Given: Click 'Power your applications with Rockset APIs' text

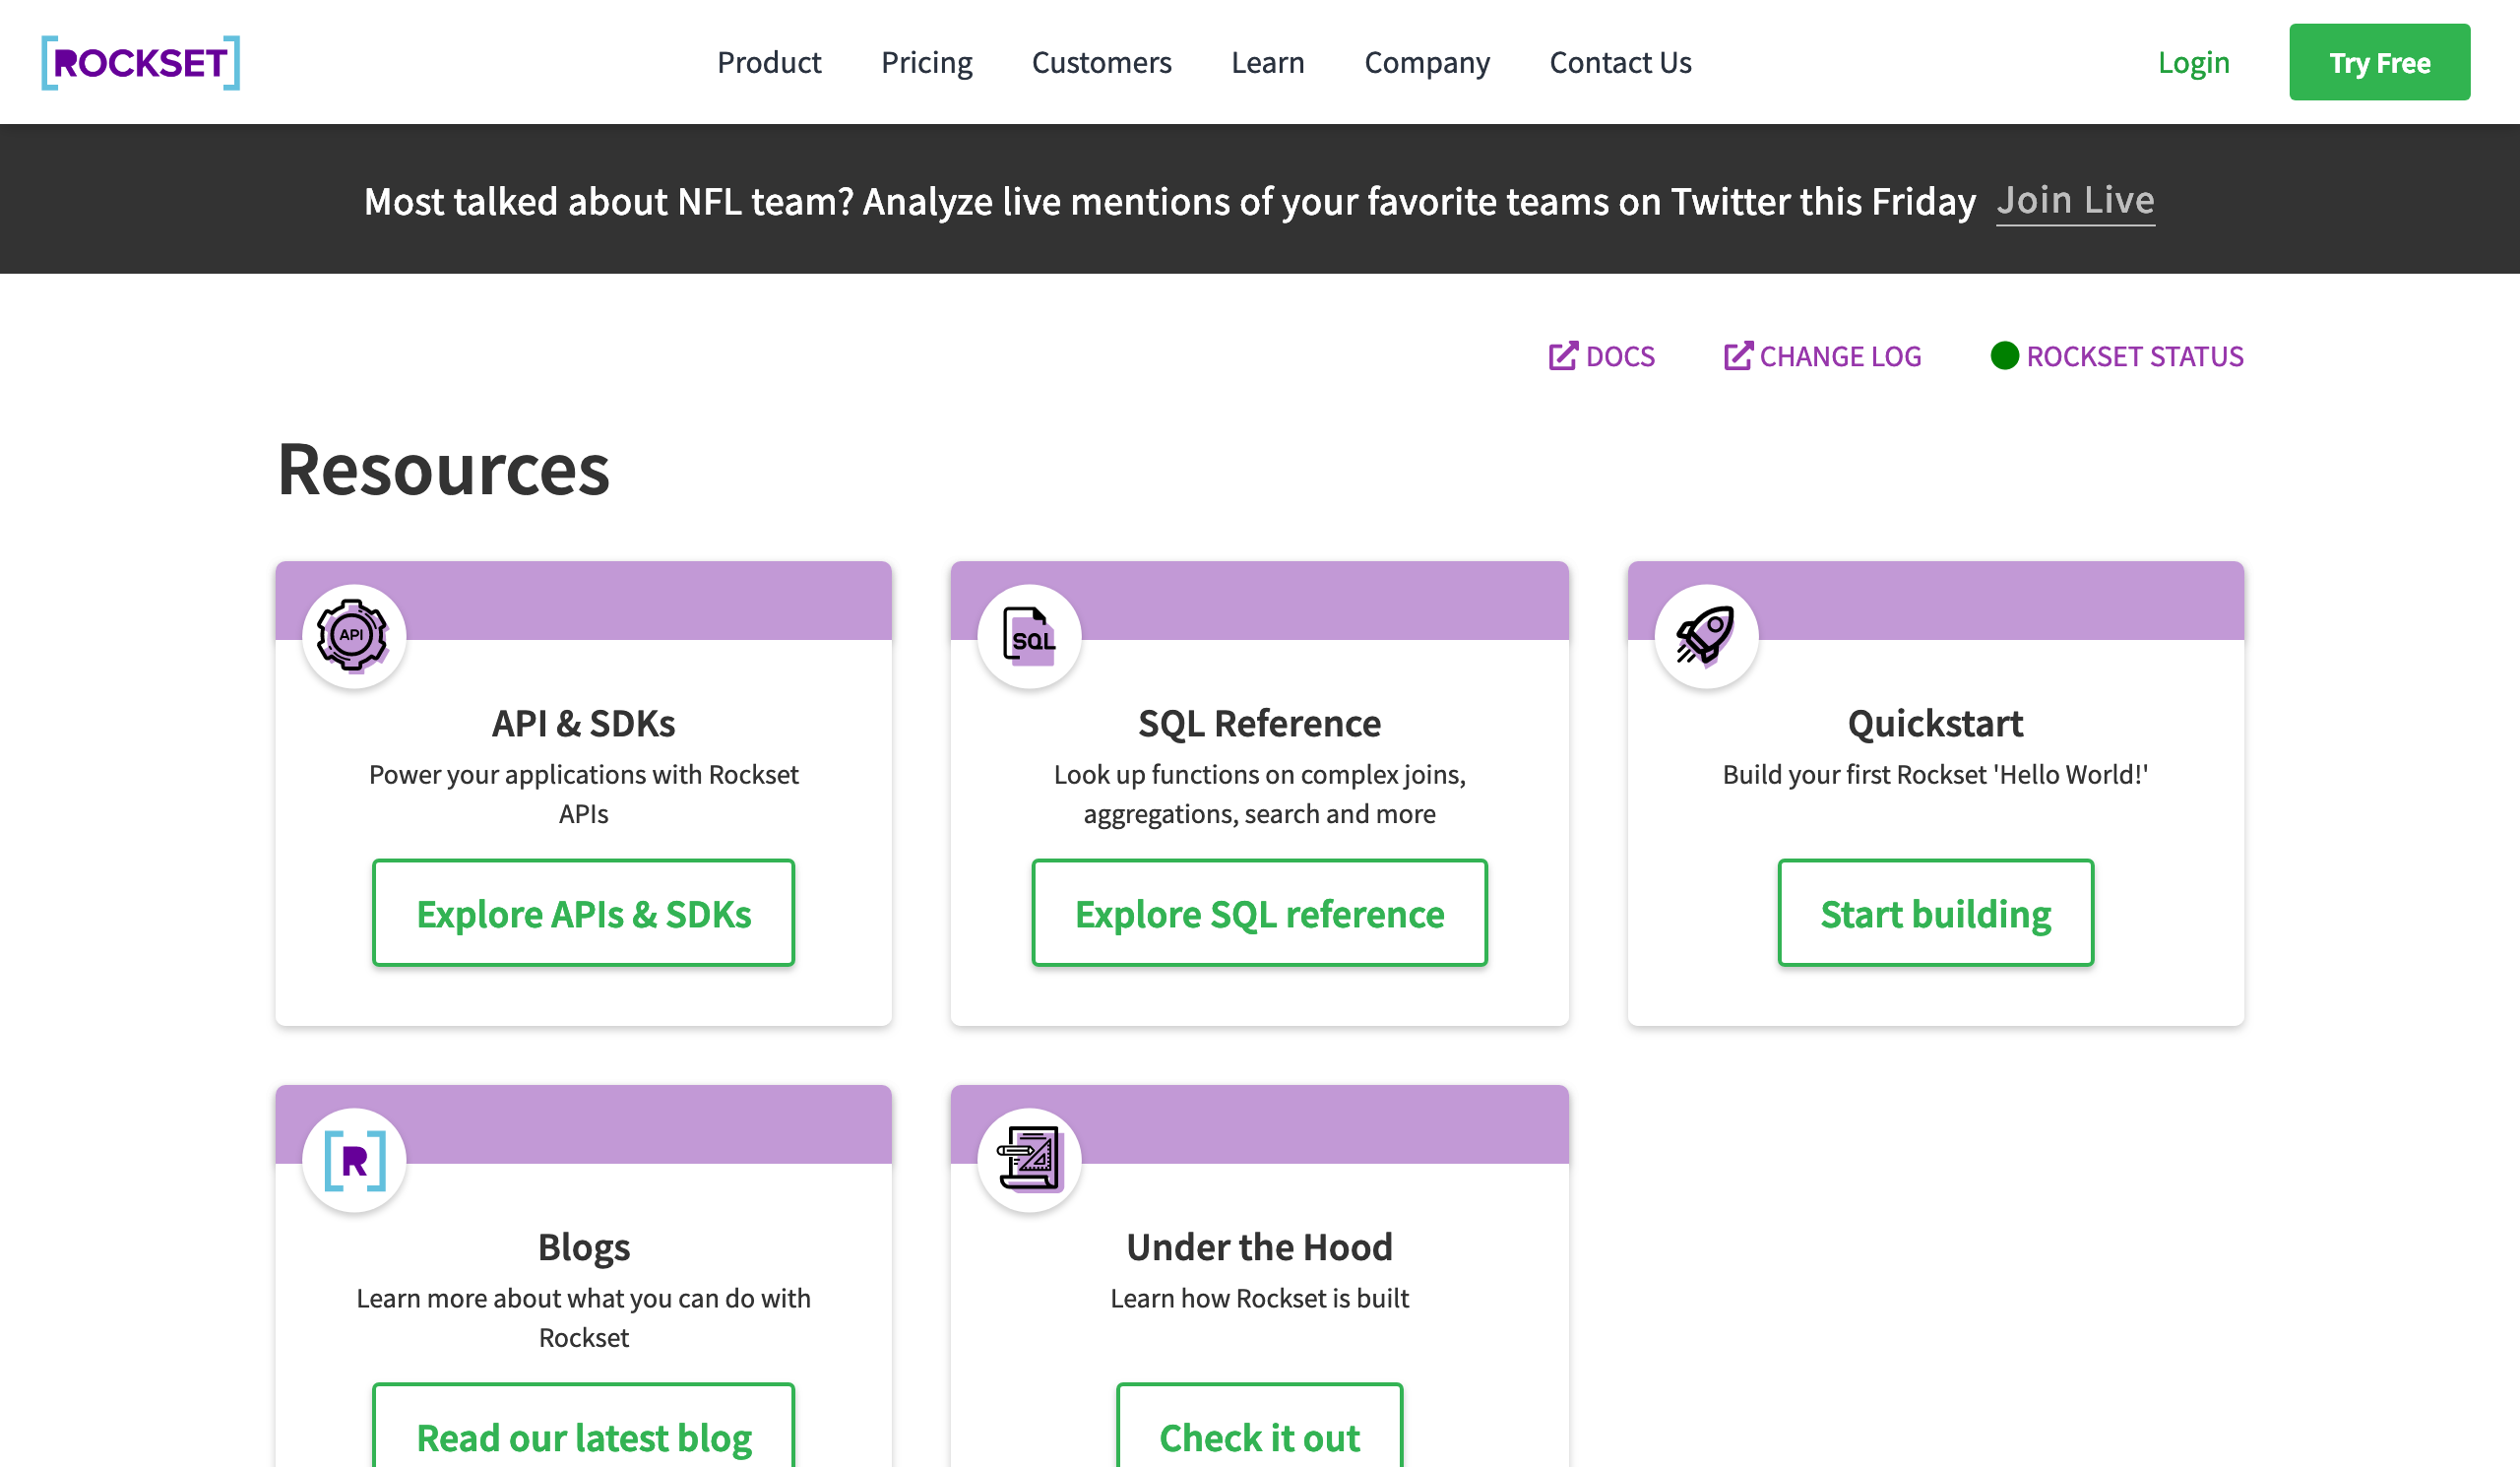Looking at the screenshot, I should [583, 794].
